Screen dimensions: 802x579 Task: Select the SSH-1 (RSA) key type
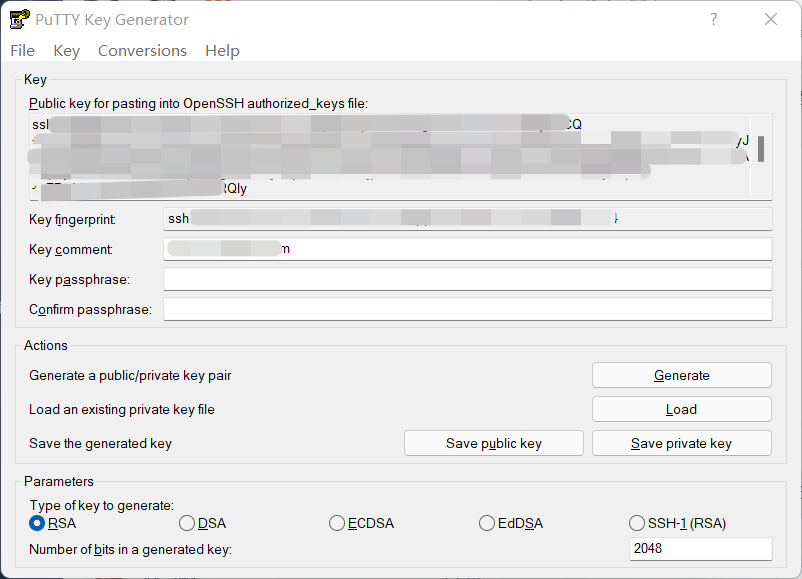pos(678,523)
